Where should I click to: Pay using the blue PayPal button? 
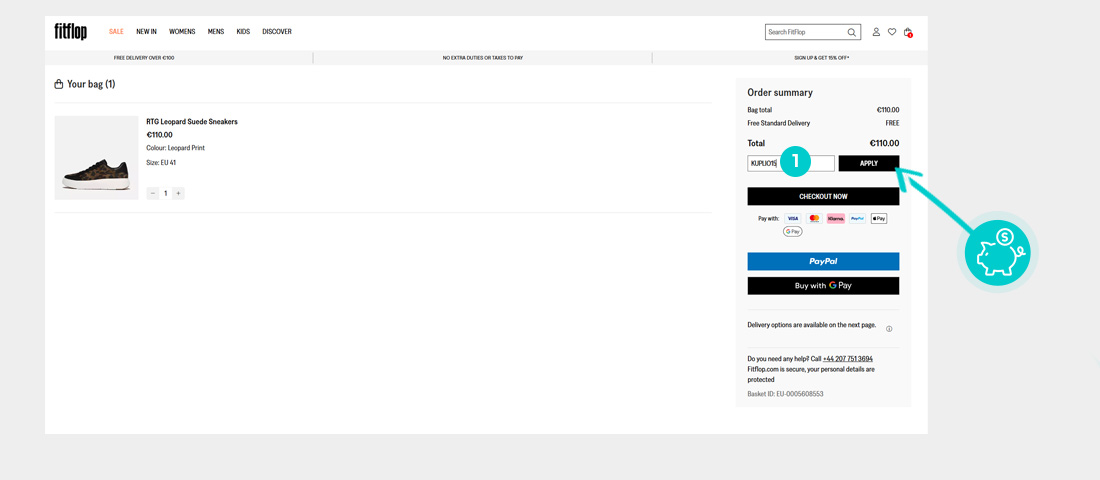(x=823, y=261)
